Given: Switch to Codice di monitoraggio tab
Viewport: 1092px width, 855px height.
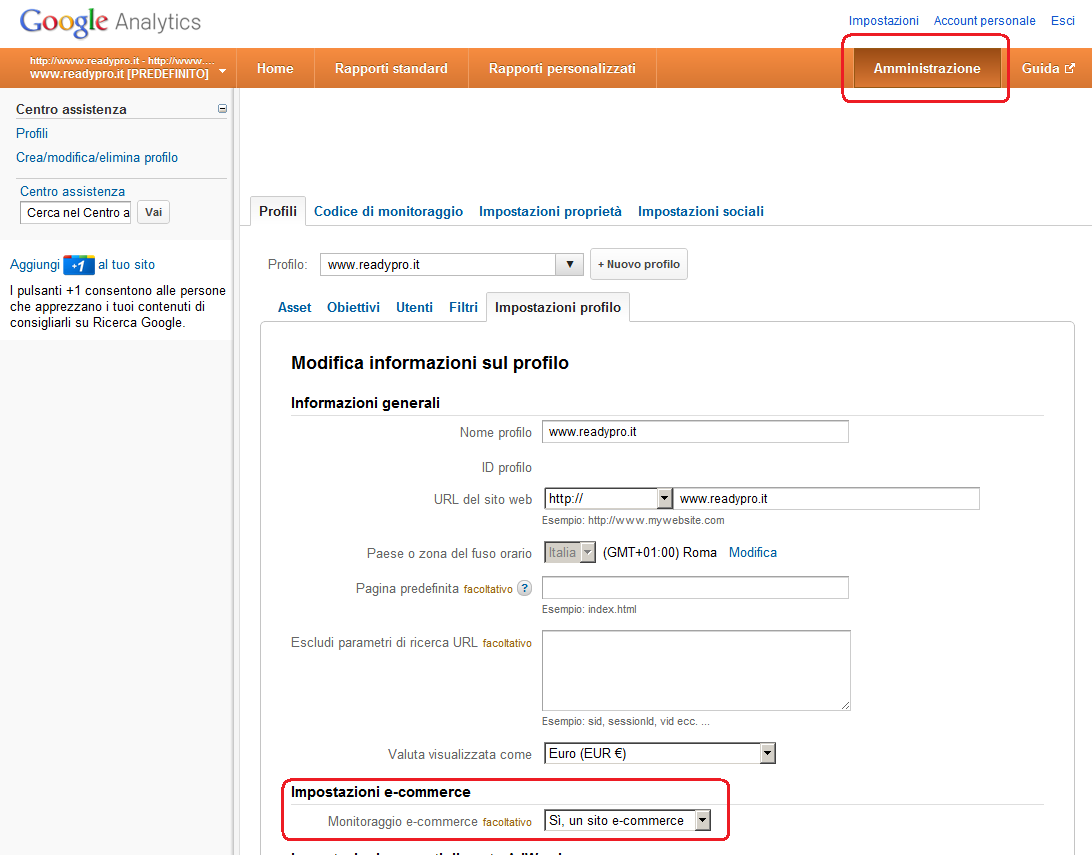Looking at the screenshot, I should tap(389, 211).
